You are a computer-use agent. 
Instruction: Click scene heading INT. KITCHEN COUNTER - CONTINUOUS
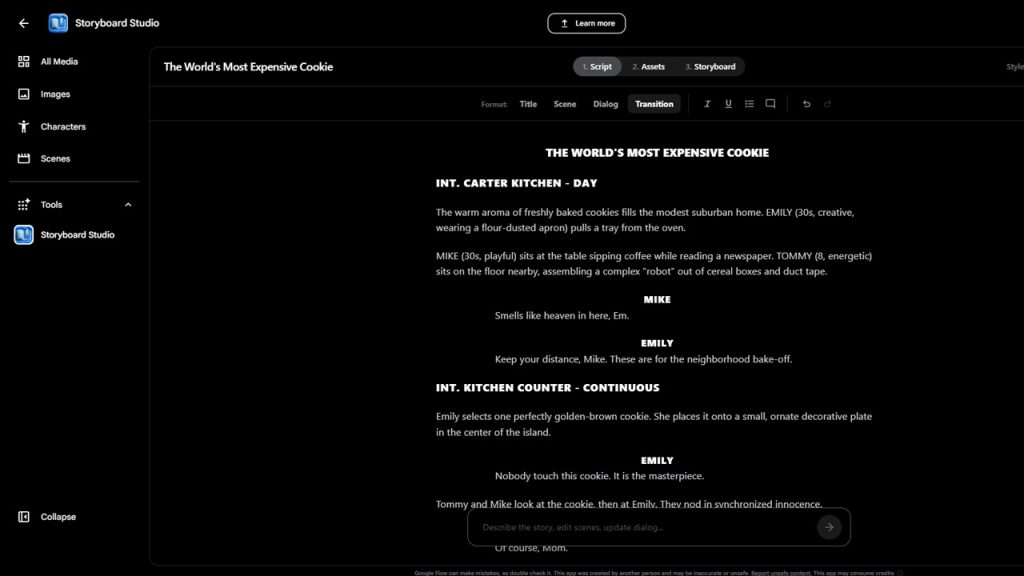pos(547,388)
